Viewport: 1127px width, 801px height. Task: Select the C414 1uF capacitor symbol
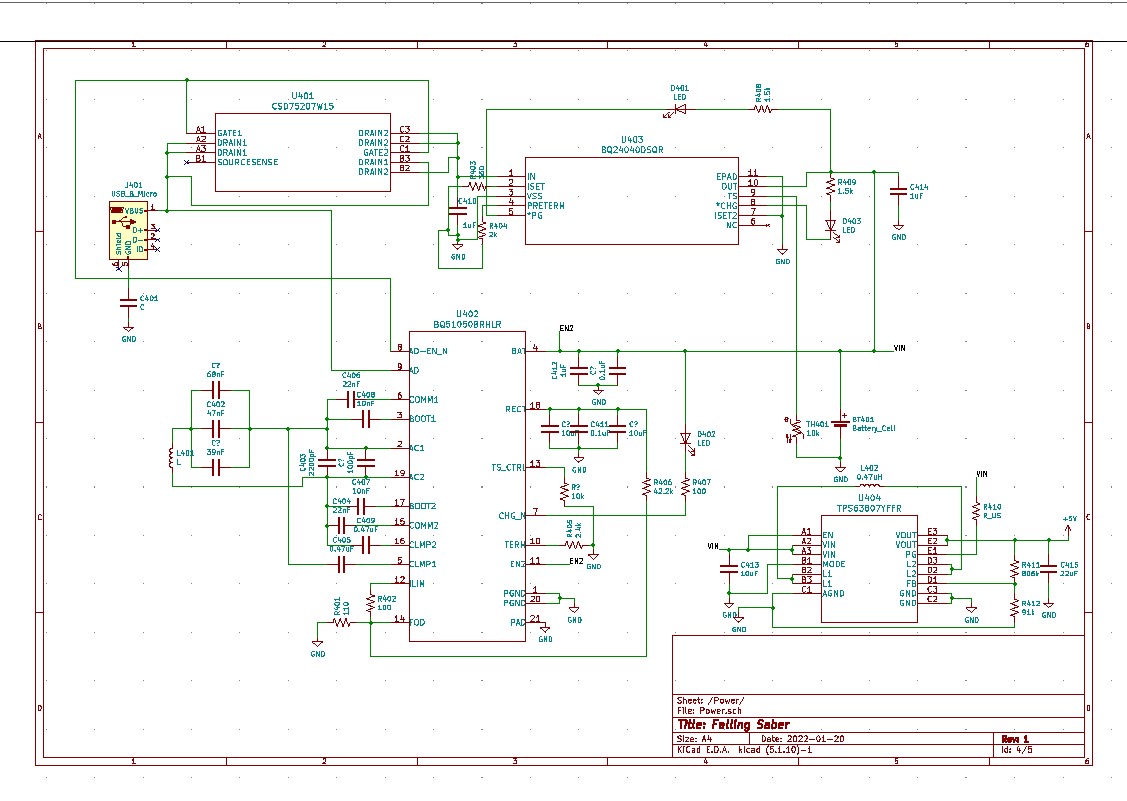coord(899,190)
